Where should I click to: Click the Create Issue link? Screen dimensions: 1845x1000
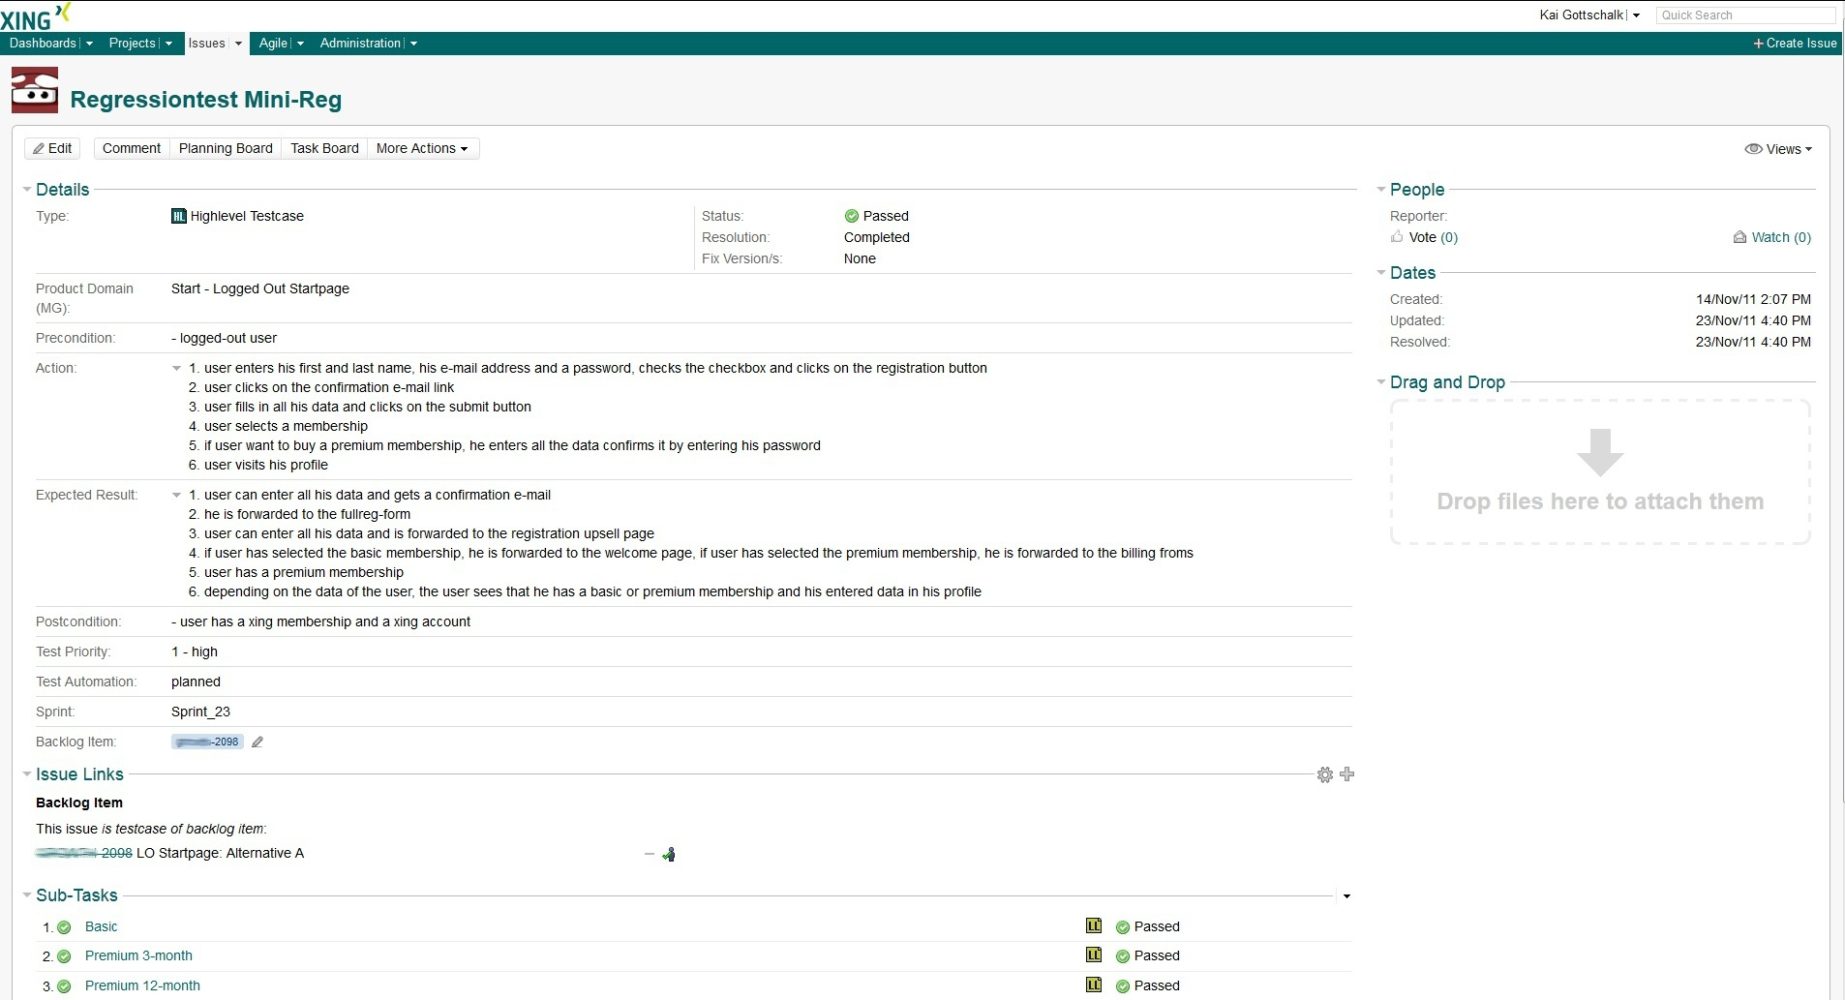pos(1795,43)
